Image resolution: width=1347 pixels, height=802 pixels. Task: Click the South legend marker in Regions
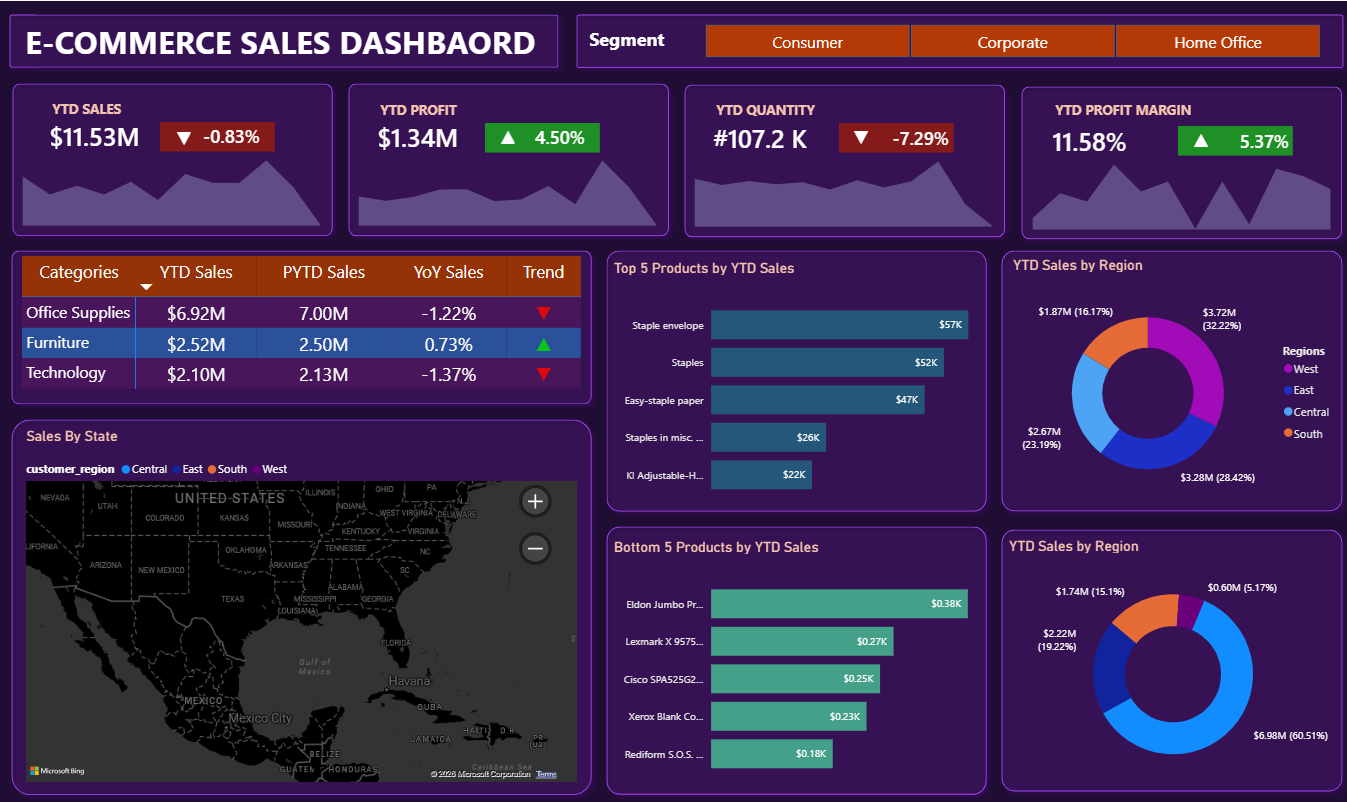pyautogui.click(x=1288, y=433)
